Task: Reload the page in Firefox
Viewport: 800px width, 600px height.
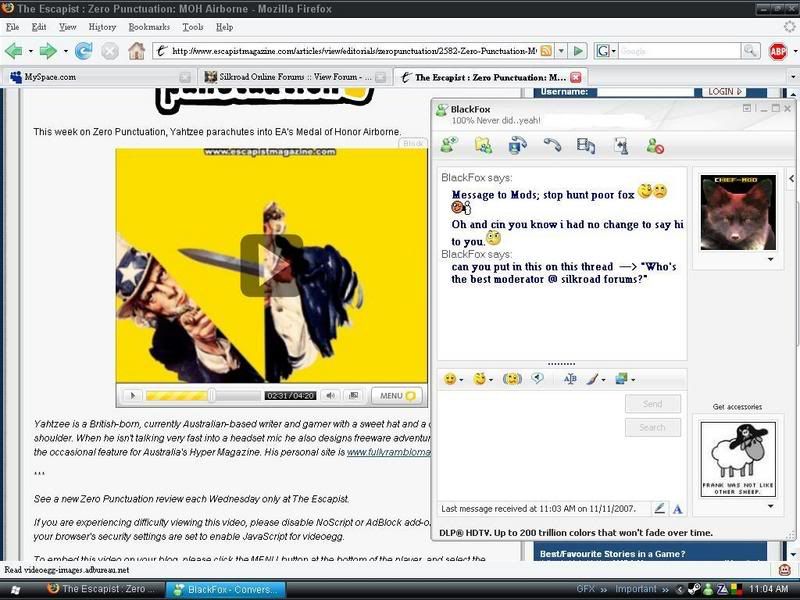Action: (83, 51)
